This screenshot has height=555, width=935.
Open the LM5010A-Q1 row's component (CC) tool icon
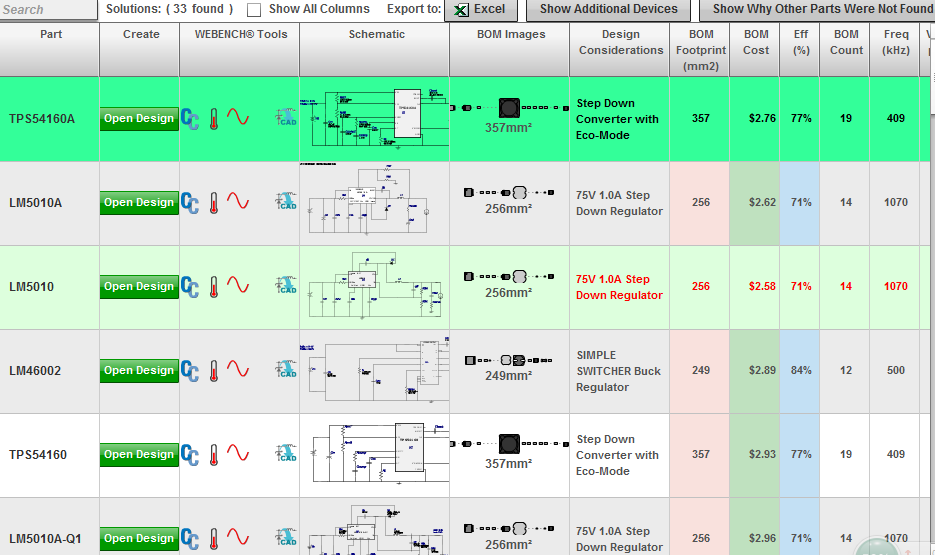190,539
